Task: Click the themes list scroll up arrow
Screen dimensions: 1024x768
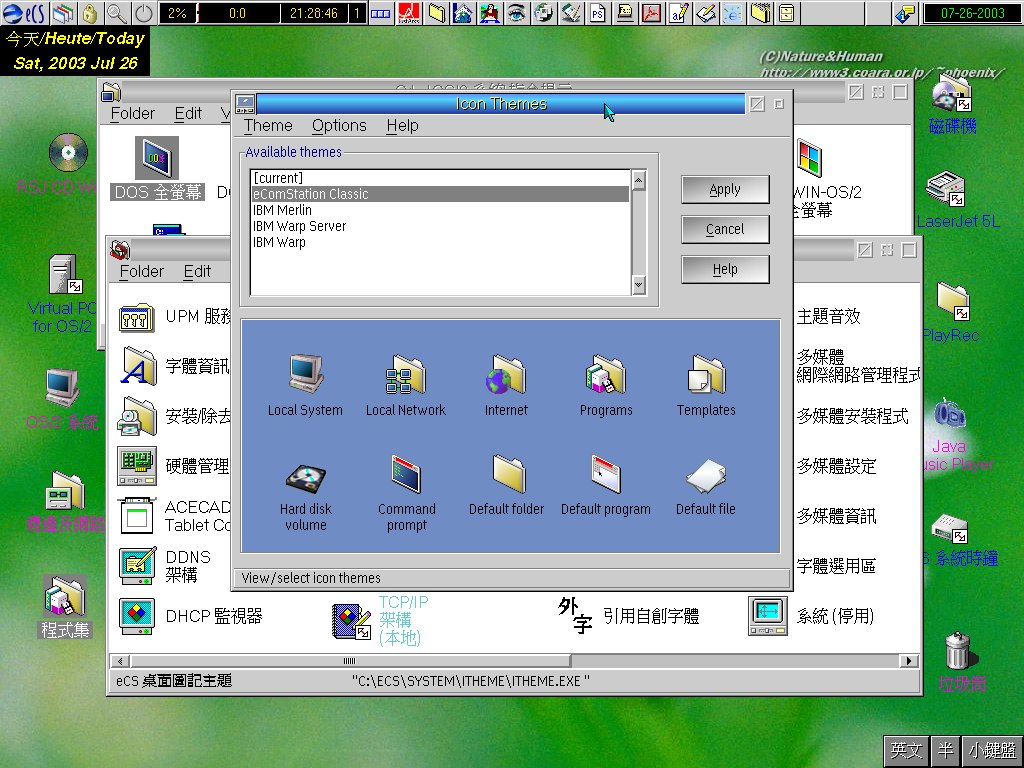Action: [x=639, y=179]
